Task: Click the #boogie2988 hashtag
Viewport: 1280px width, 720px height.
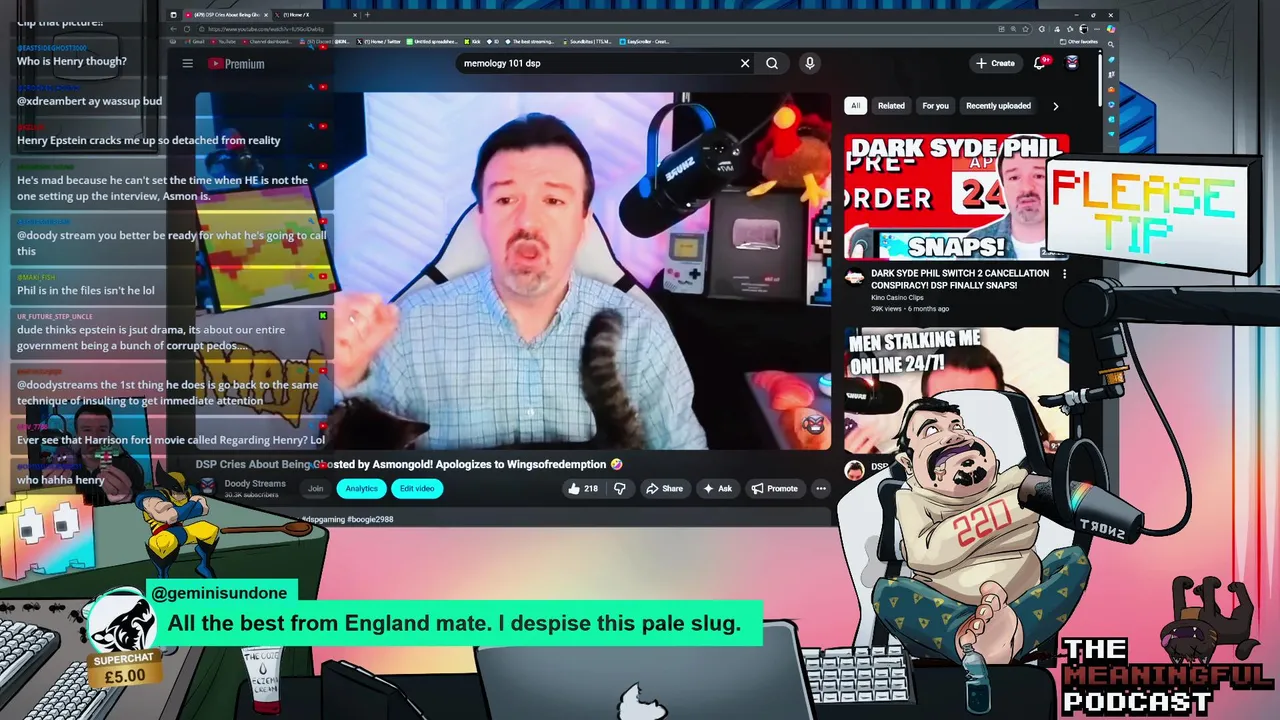Action: click(371, 519)
